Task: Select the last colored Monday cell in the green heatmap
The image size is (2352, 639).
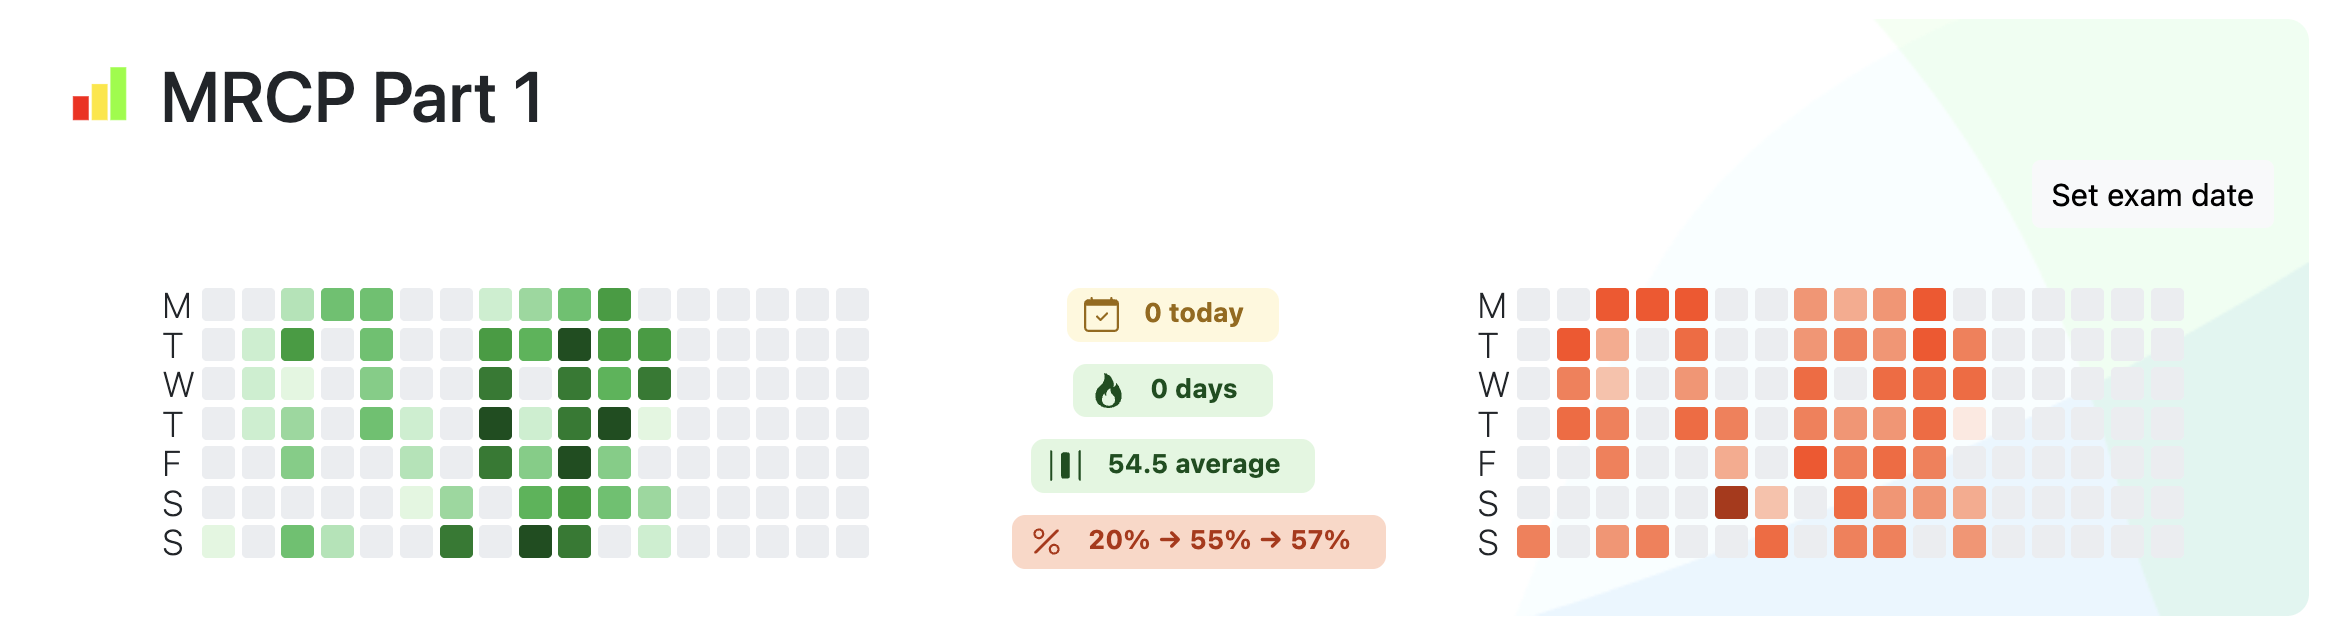Action: [614, 304]
